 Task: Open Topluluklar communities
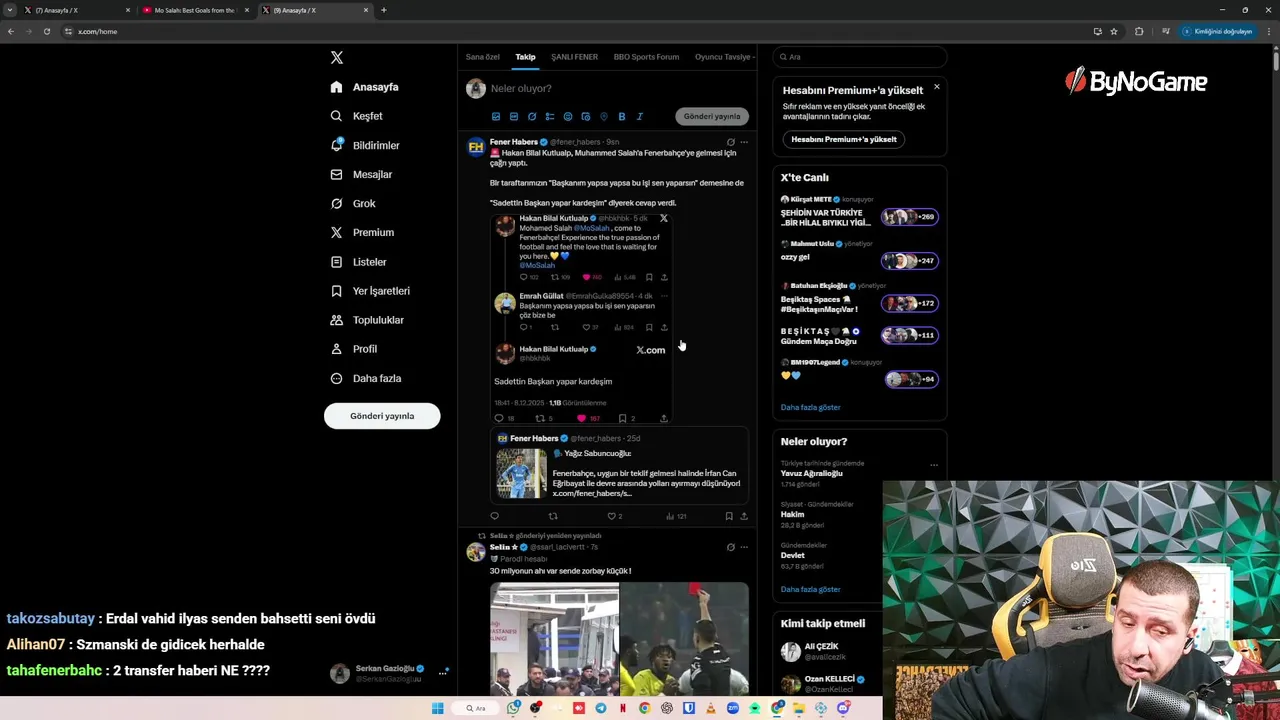(x=367, y=320)
